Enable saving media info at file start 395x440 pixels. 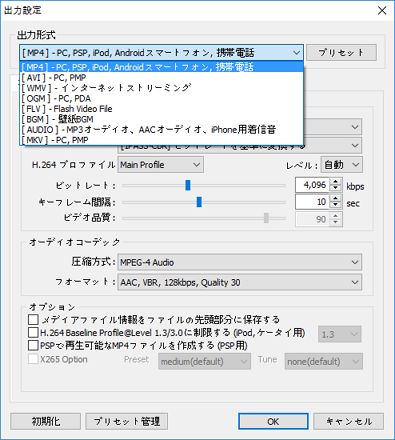coord(33,320)
